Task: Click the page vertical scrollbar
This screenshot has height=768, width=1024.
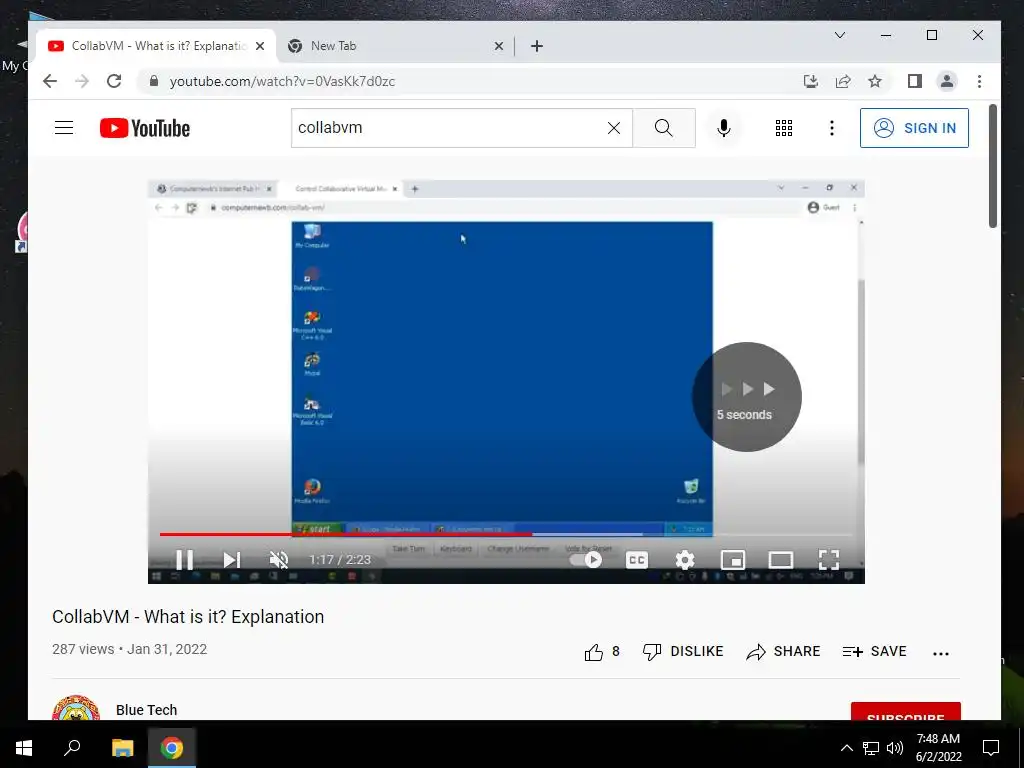Action: pyautogui.click(x=993, y=166)
